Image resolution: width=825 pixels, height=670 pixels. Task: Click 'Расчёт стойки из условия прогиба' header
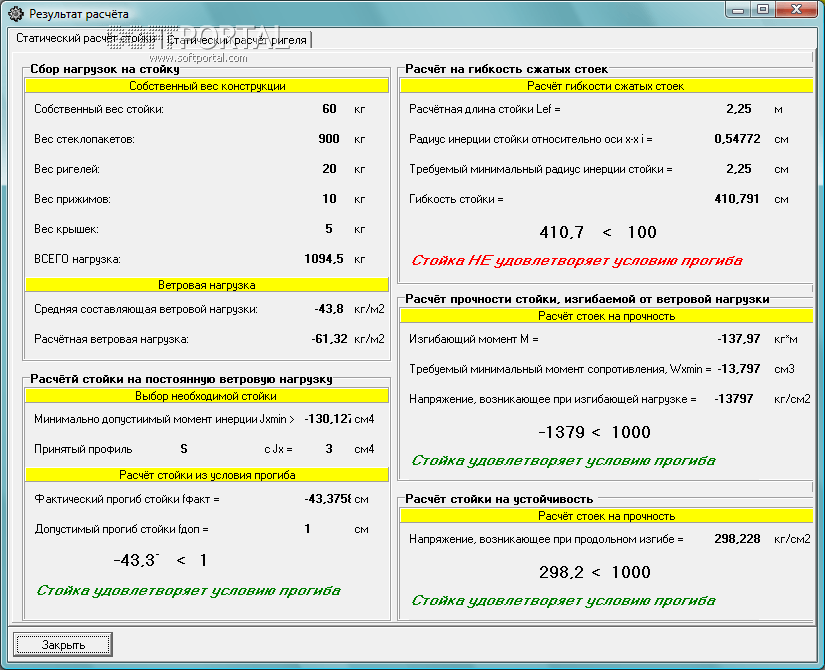pos(207,475)
